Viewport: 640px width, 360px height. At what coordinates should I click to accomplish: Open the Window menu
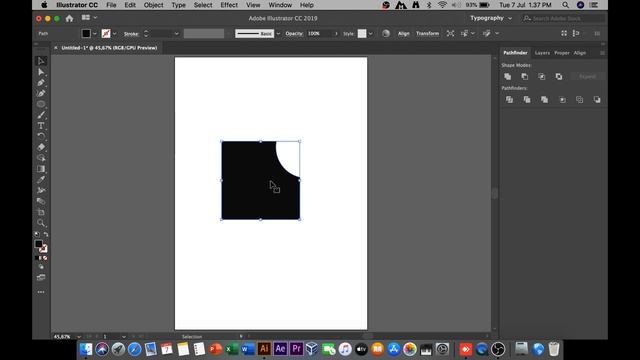[x=280, y=5]
